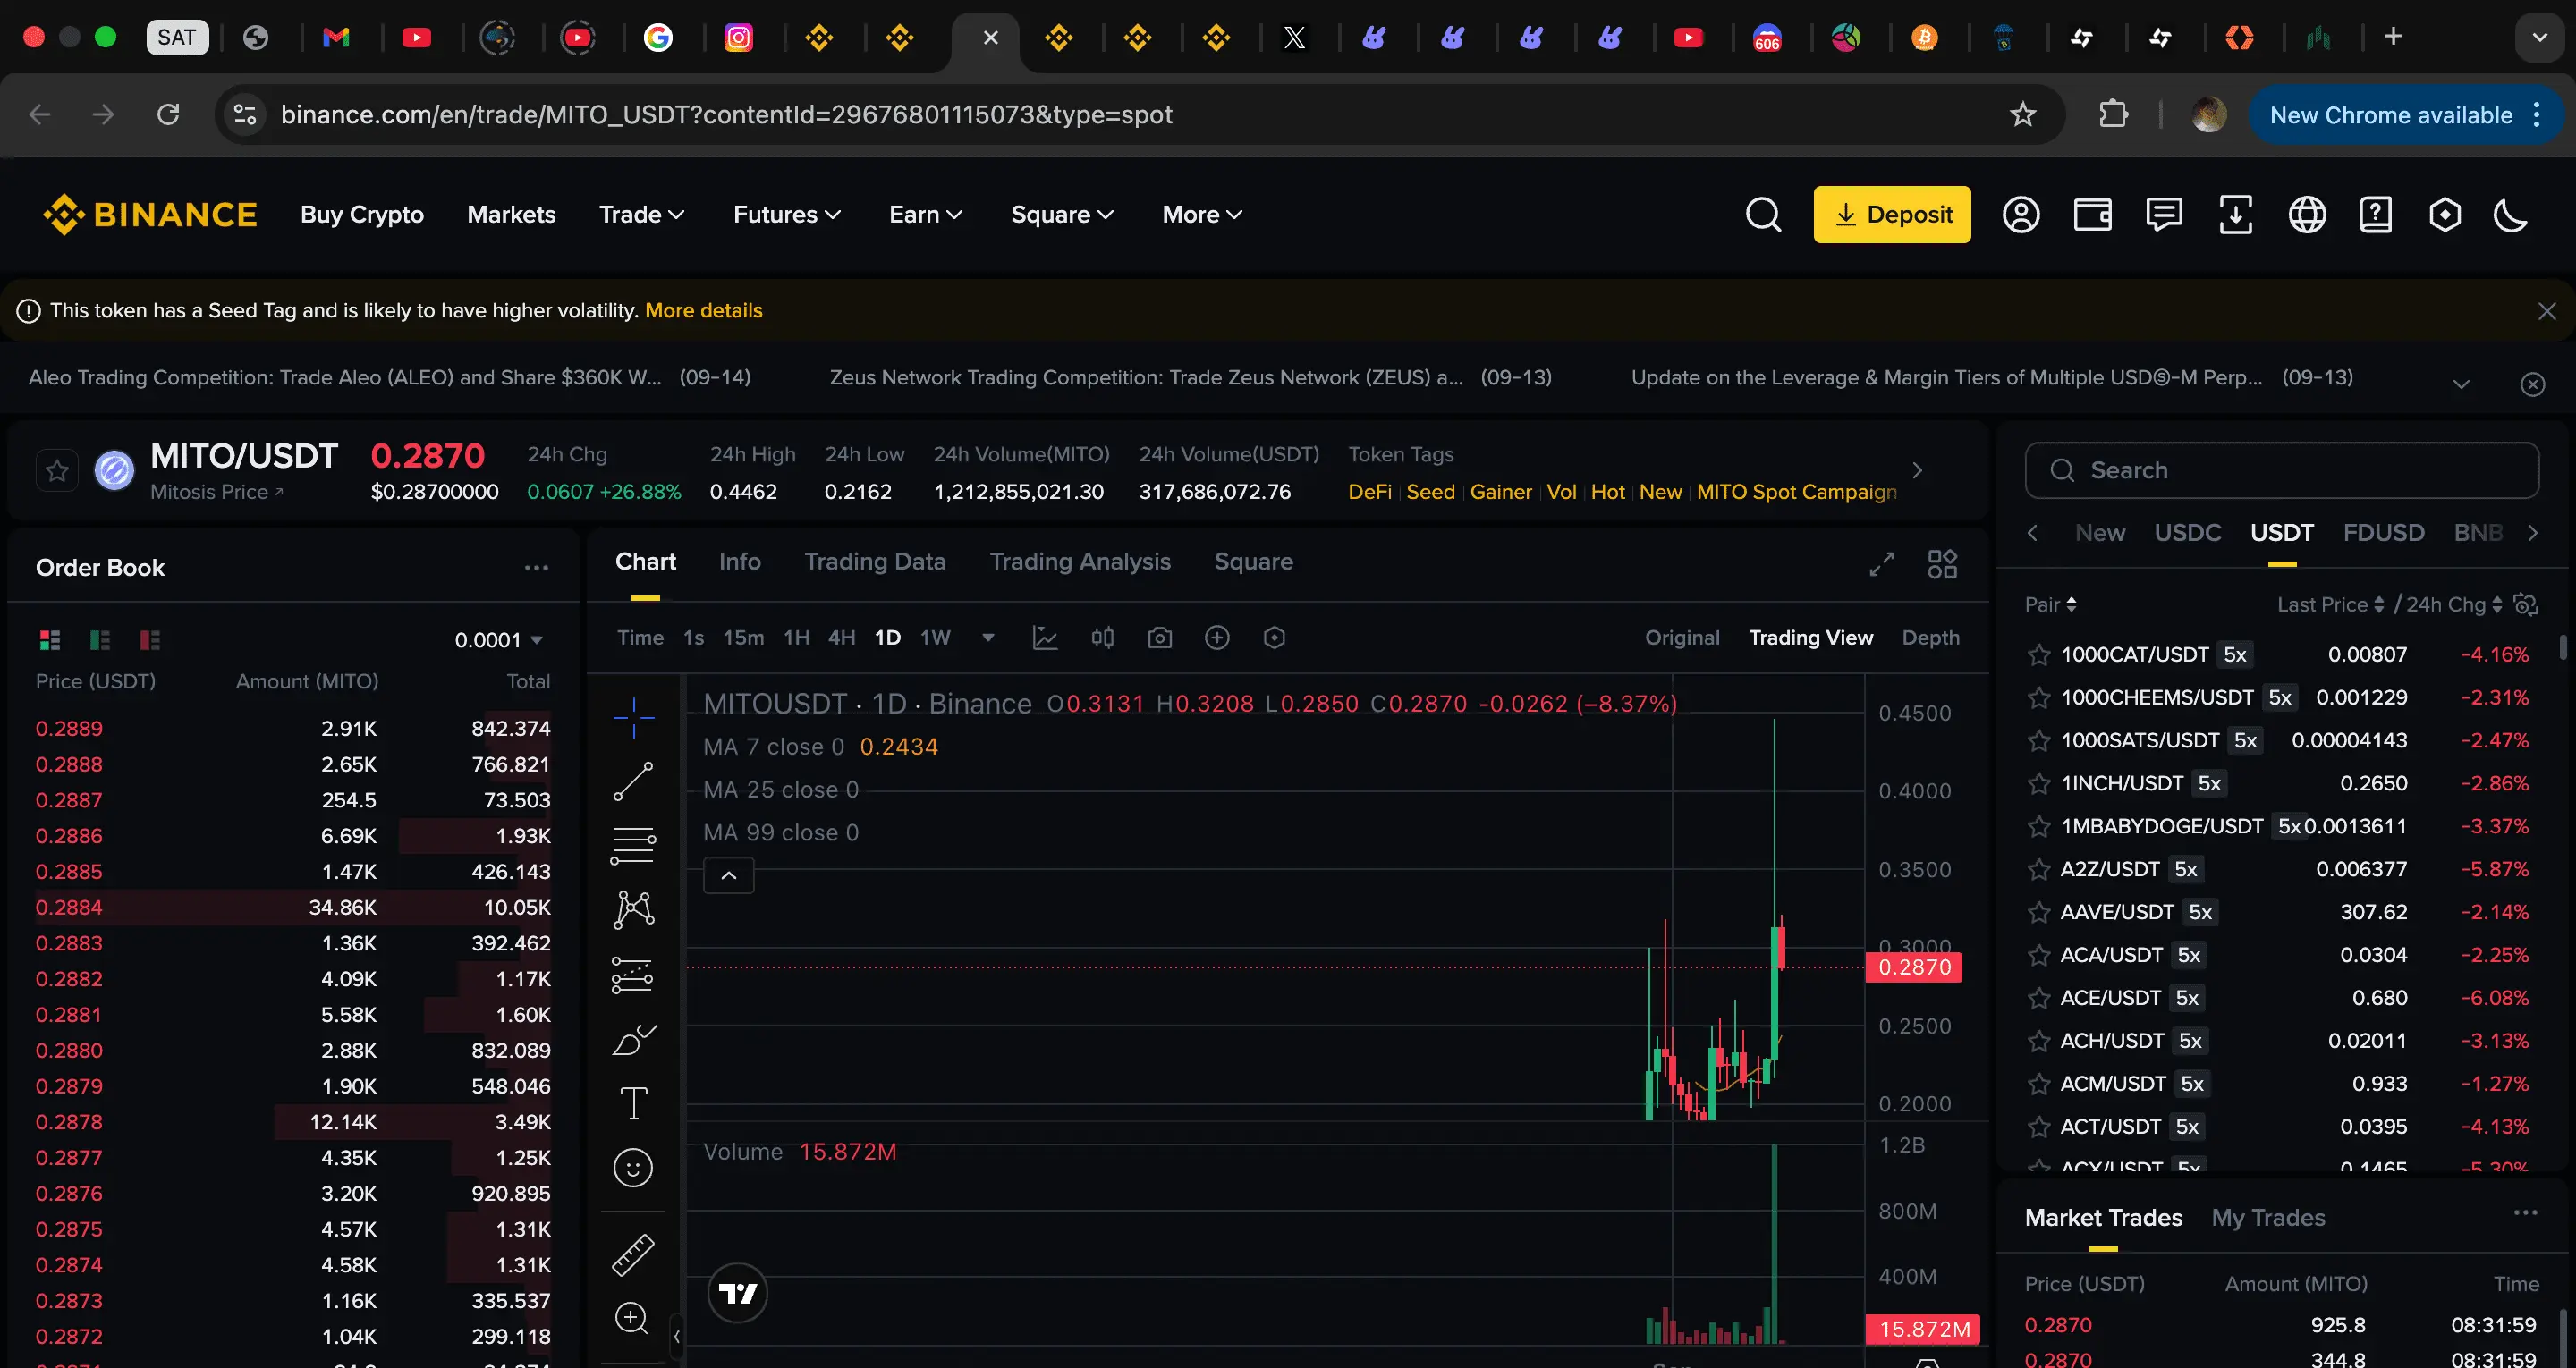This screenshot has height=1368, width=2576.
Task: Expand the Square menu dropdown
Action: click(x=1062, y=215)
